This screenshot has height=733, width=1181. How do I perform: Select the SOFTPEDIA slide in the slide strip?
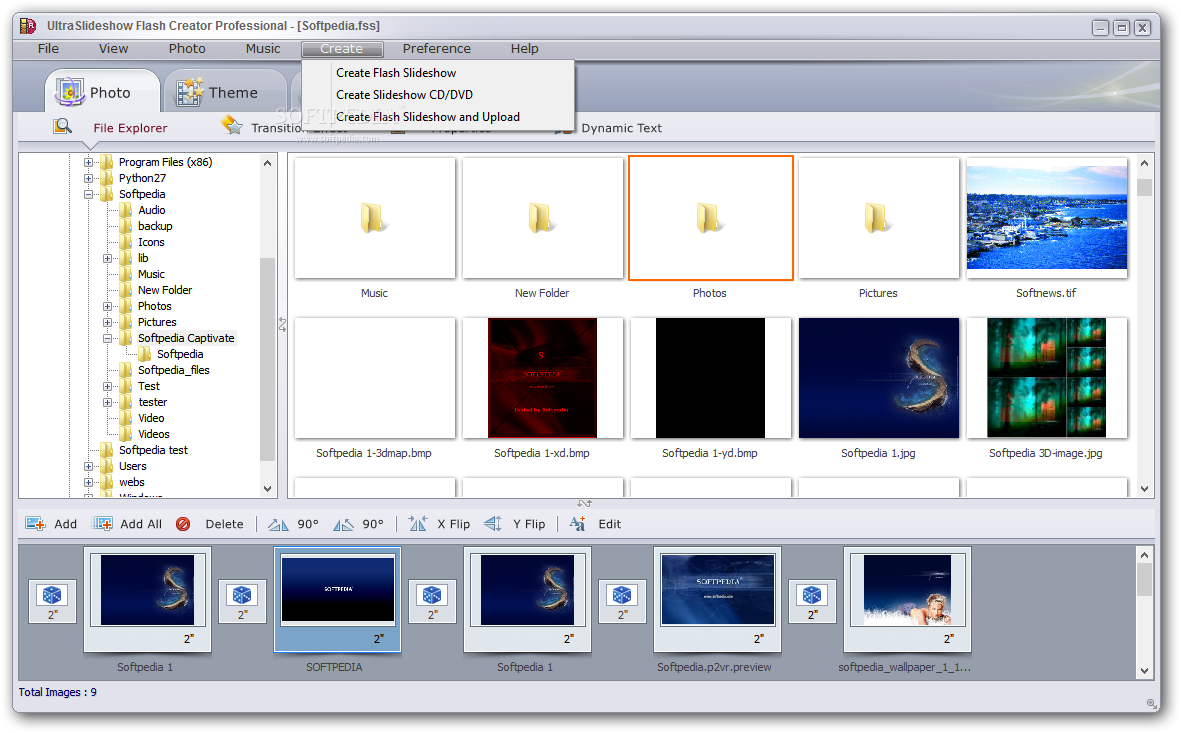[x=337, y=600]
